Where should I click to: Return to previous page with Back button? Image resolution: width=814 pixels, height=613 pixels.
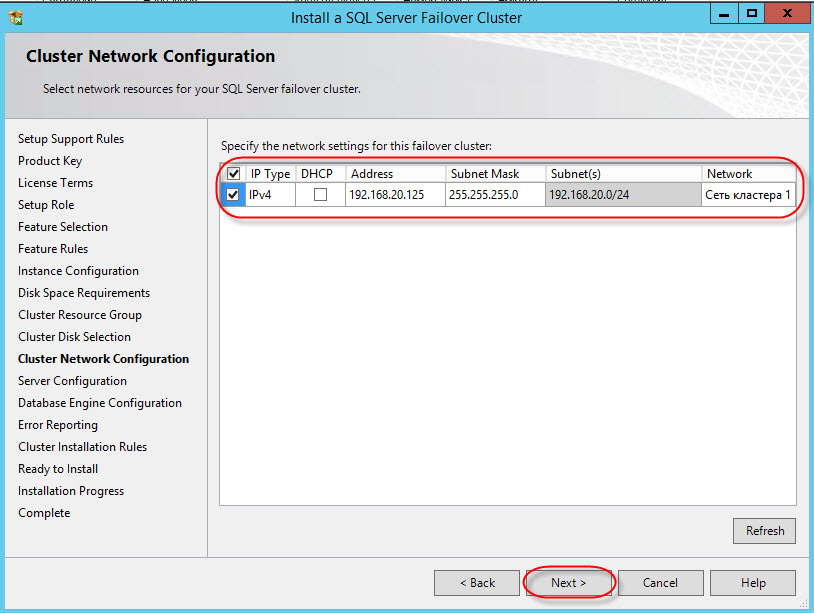click(477, 583)
